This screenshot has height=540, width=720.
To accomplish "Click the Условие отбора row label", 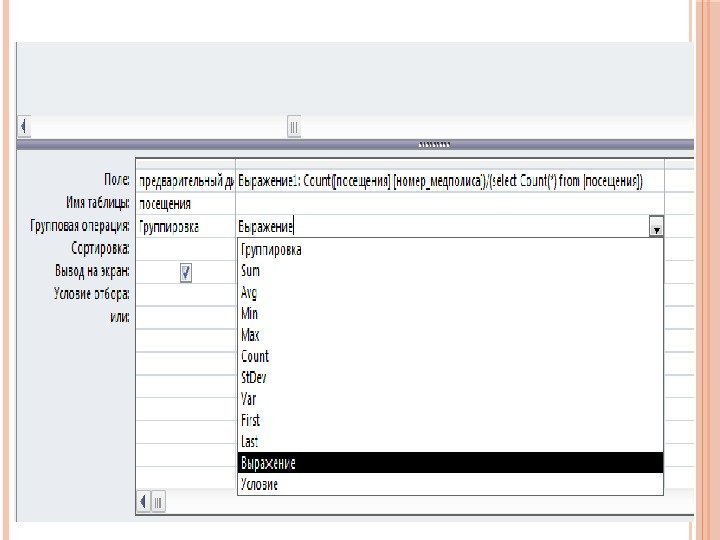I will [x=92, y=294].
